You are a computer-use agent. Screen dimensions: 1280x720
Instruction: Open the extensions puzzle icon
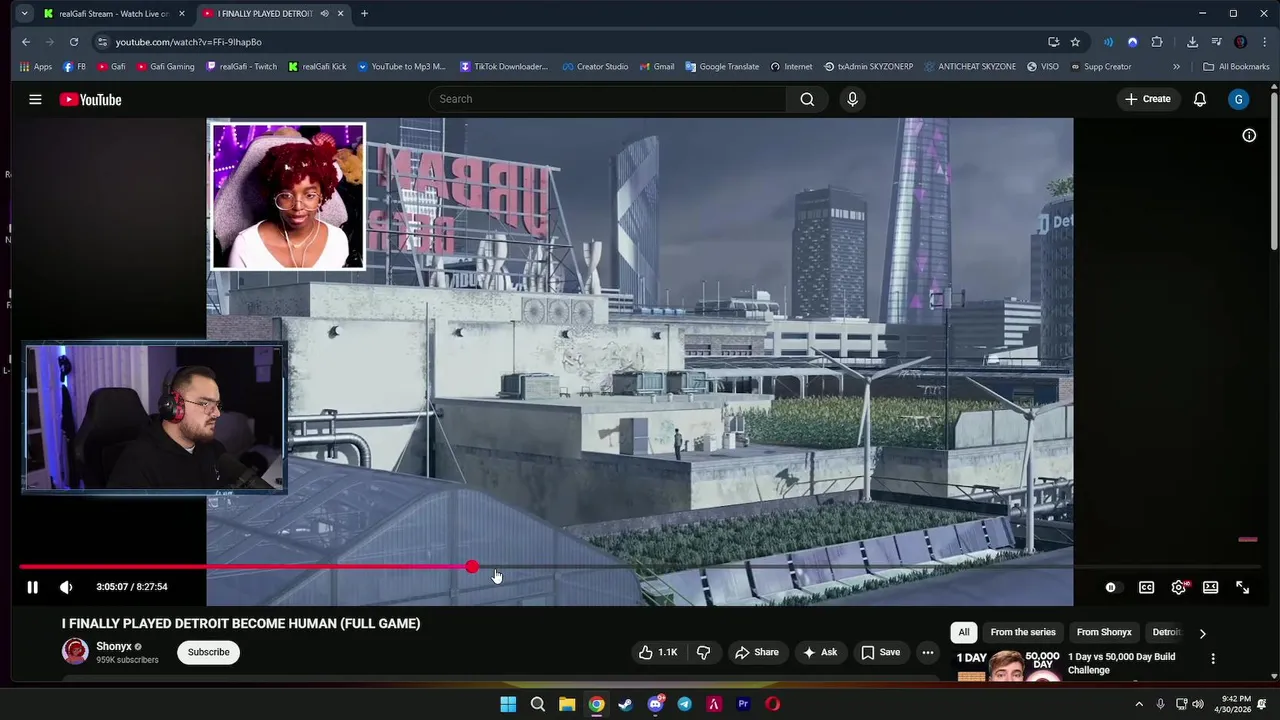point(1157,42)
